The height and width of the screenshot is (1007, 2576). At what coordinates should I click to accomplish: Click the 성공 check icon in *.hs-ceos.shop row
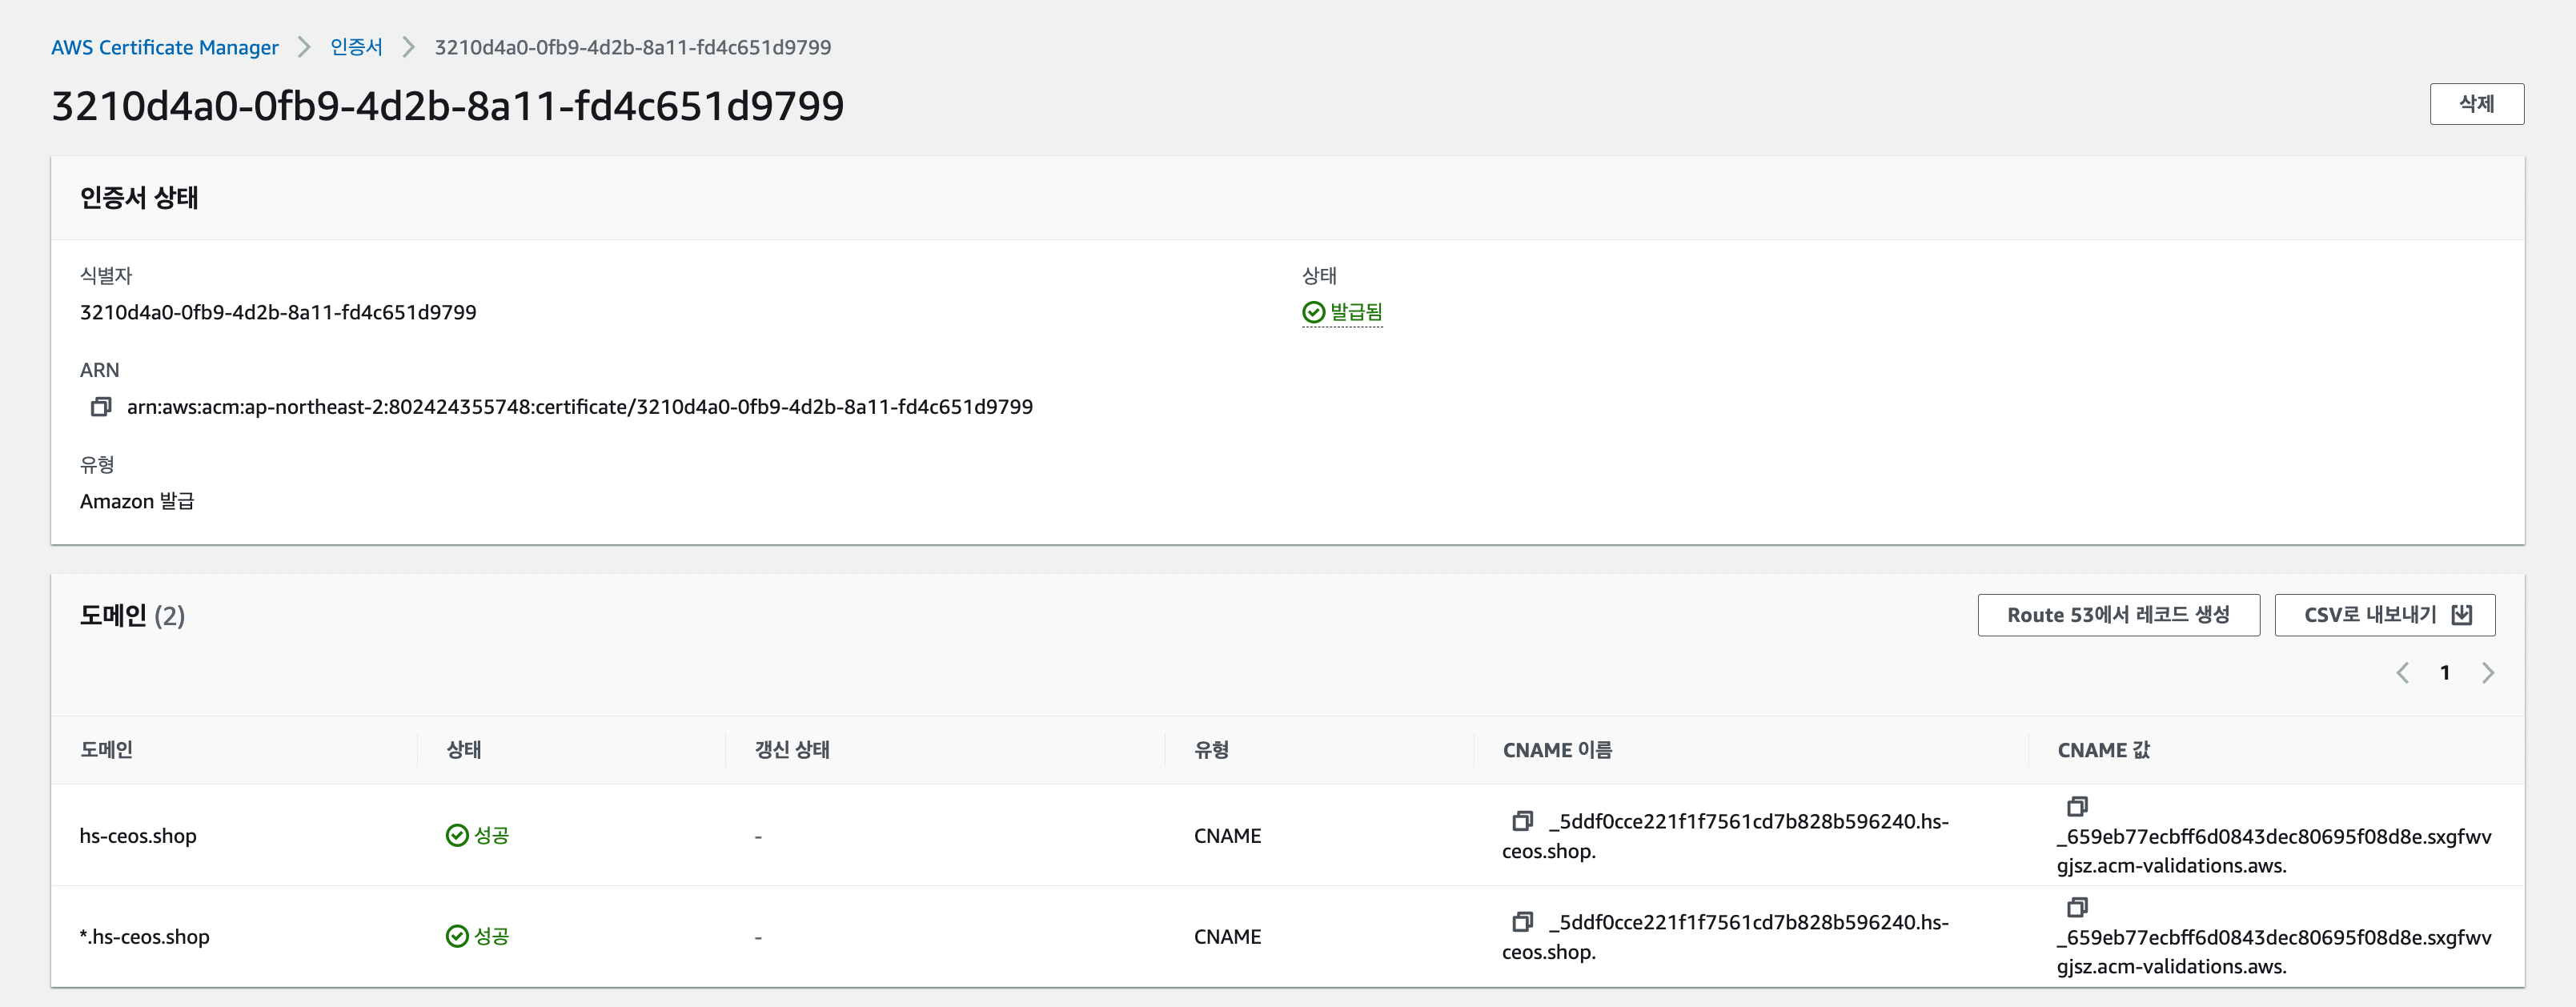[457, 937]
